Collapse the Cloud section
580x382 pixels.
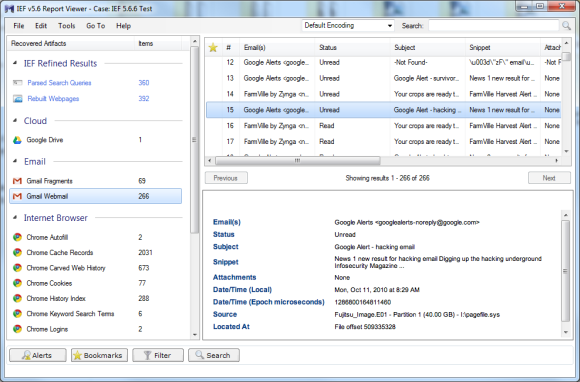point(15,121)
